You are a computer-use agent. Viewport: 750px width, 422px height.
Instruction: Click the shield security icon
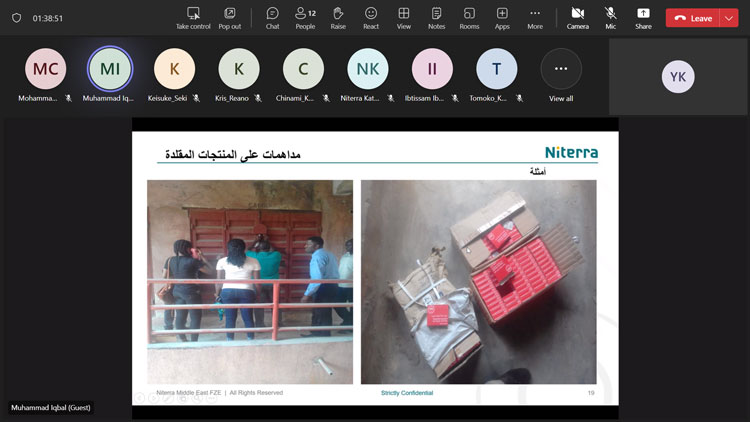[x=16, y=18]
